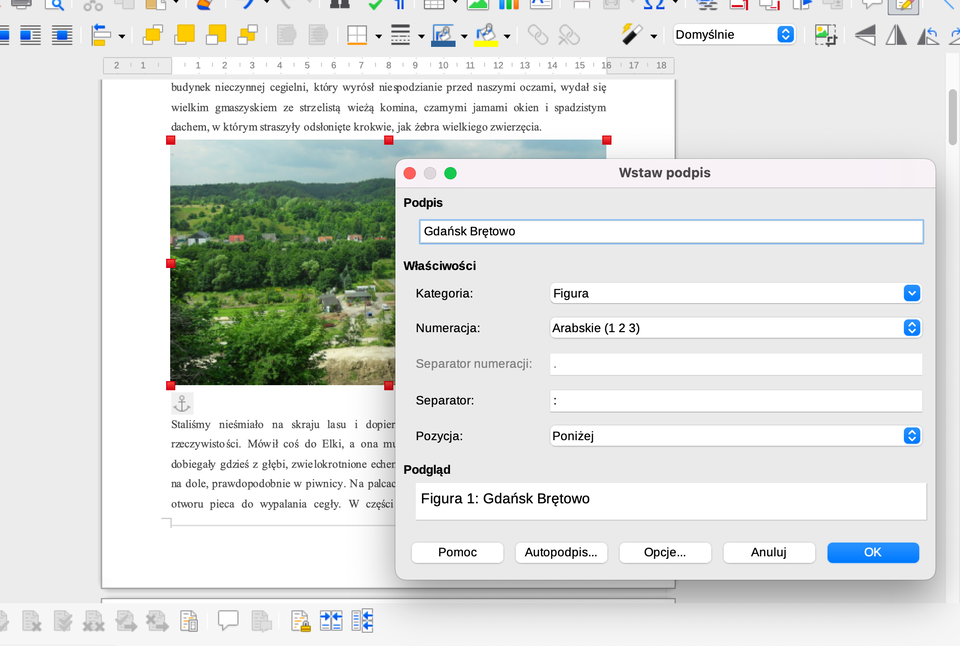Screen dimensions: 960x646
Task: Toggle formatting marks with the pilcrow icon
Action: 398,6
